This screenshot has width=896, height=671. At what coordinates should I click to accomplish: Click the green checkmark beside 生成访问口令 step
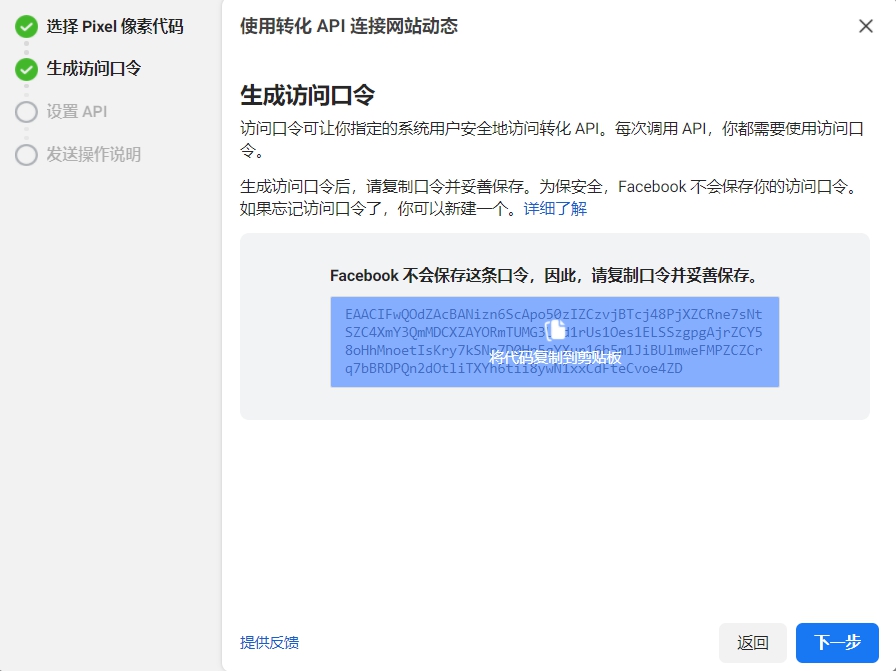click(26, 69)
